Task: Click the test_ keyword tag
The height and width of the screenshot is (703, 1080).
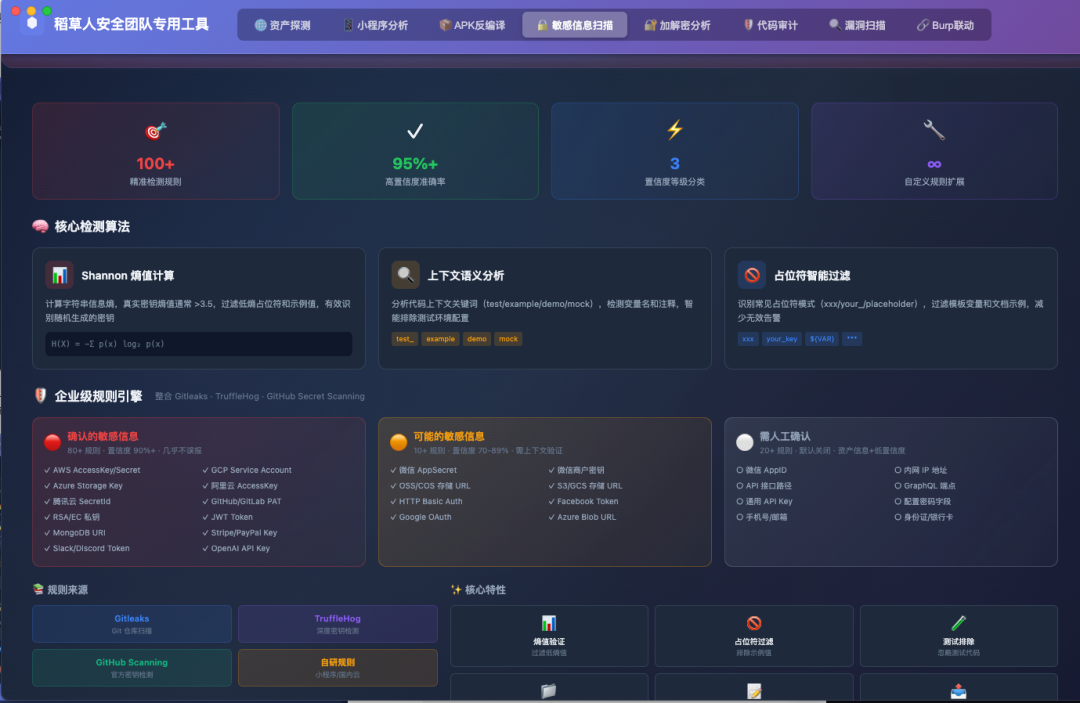Action: 404,339
